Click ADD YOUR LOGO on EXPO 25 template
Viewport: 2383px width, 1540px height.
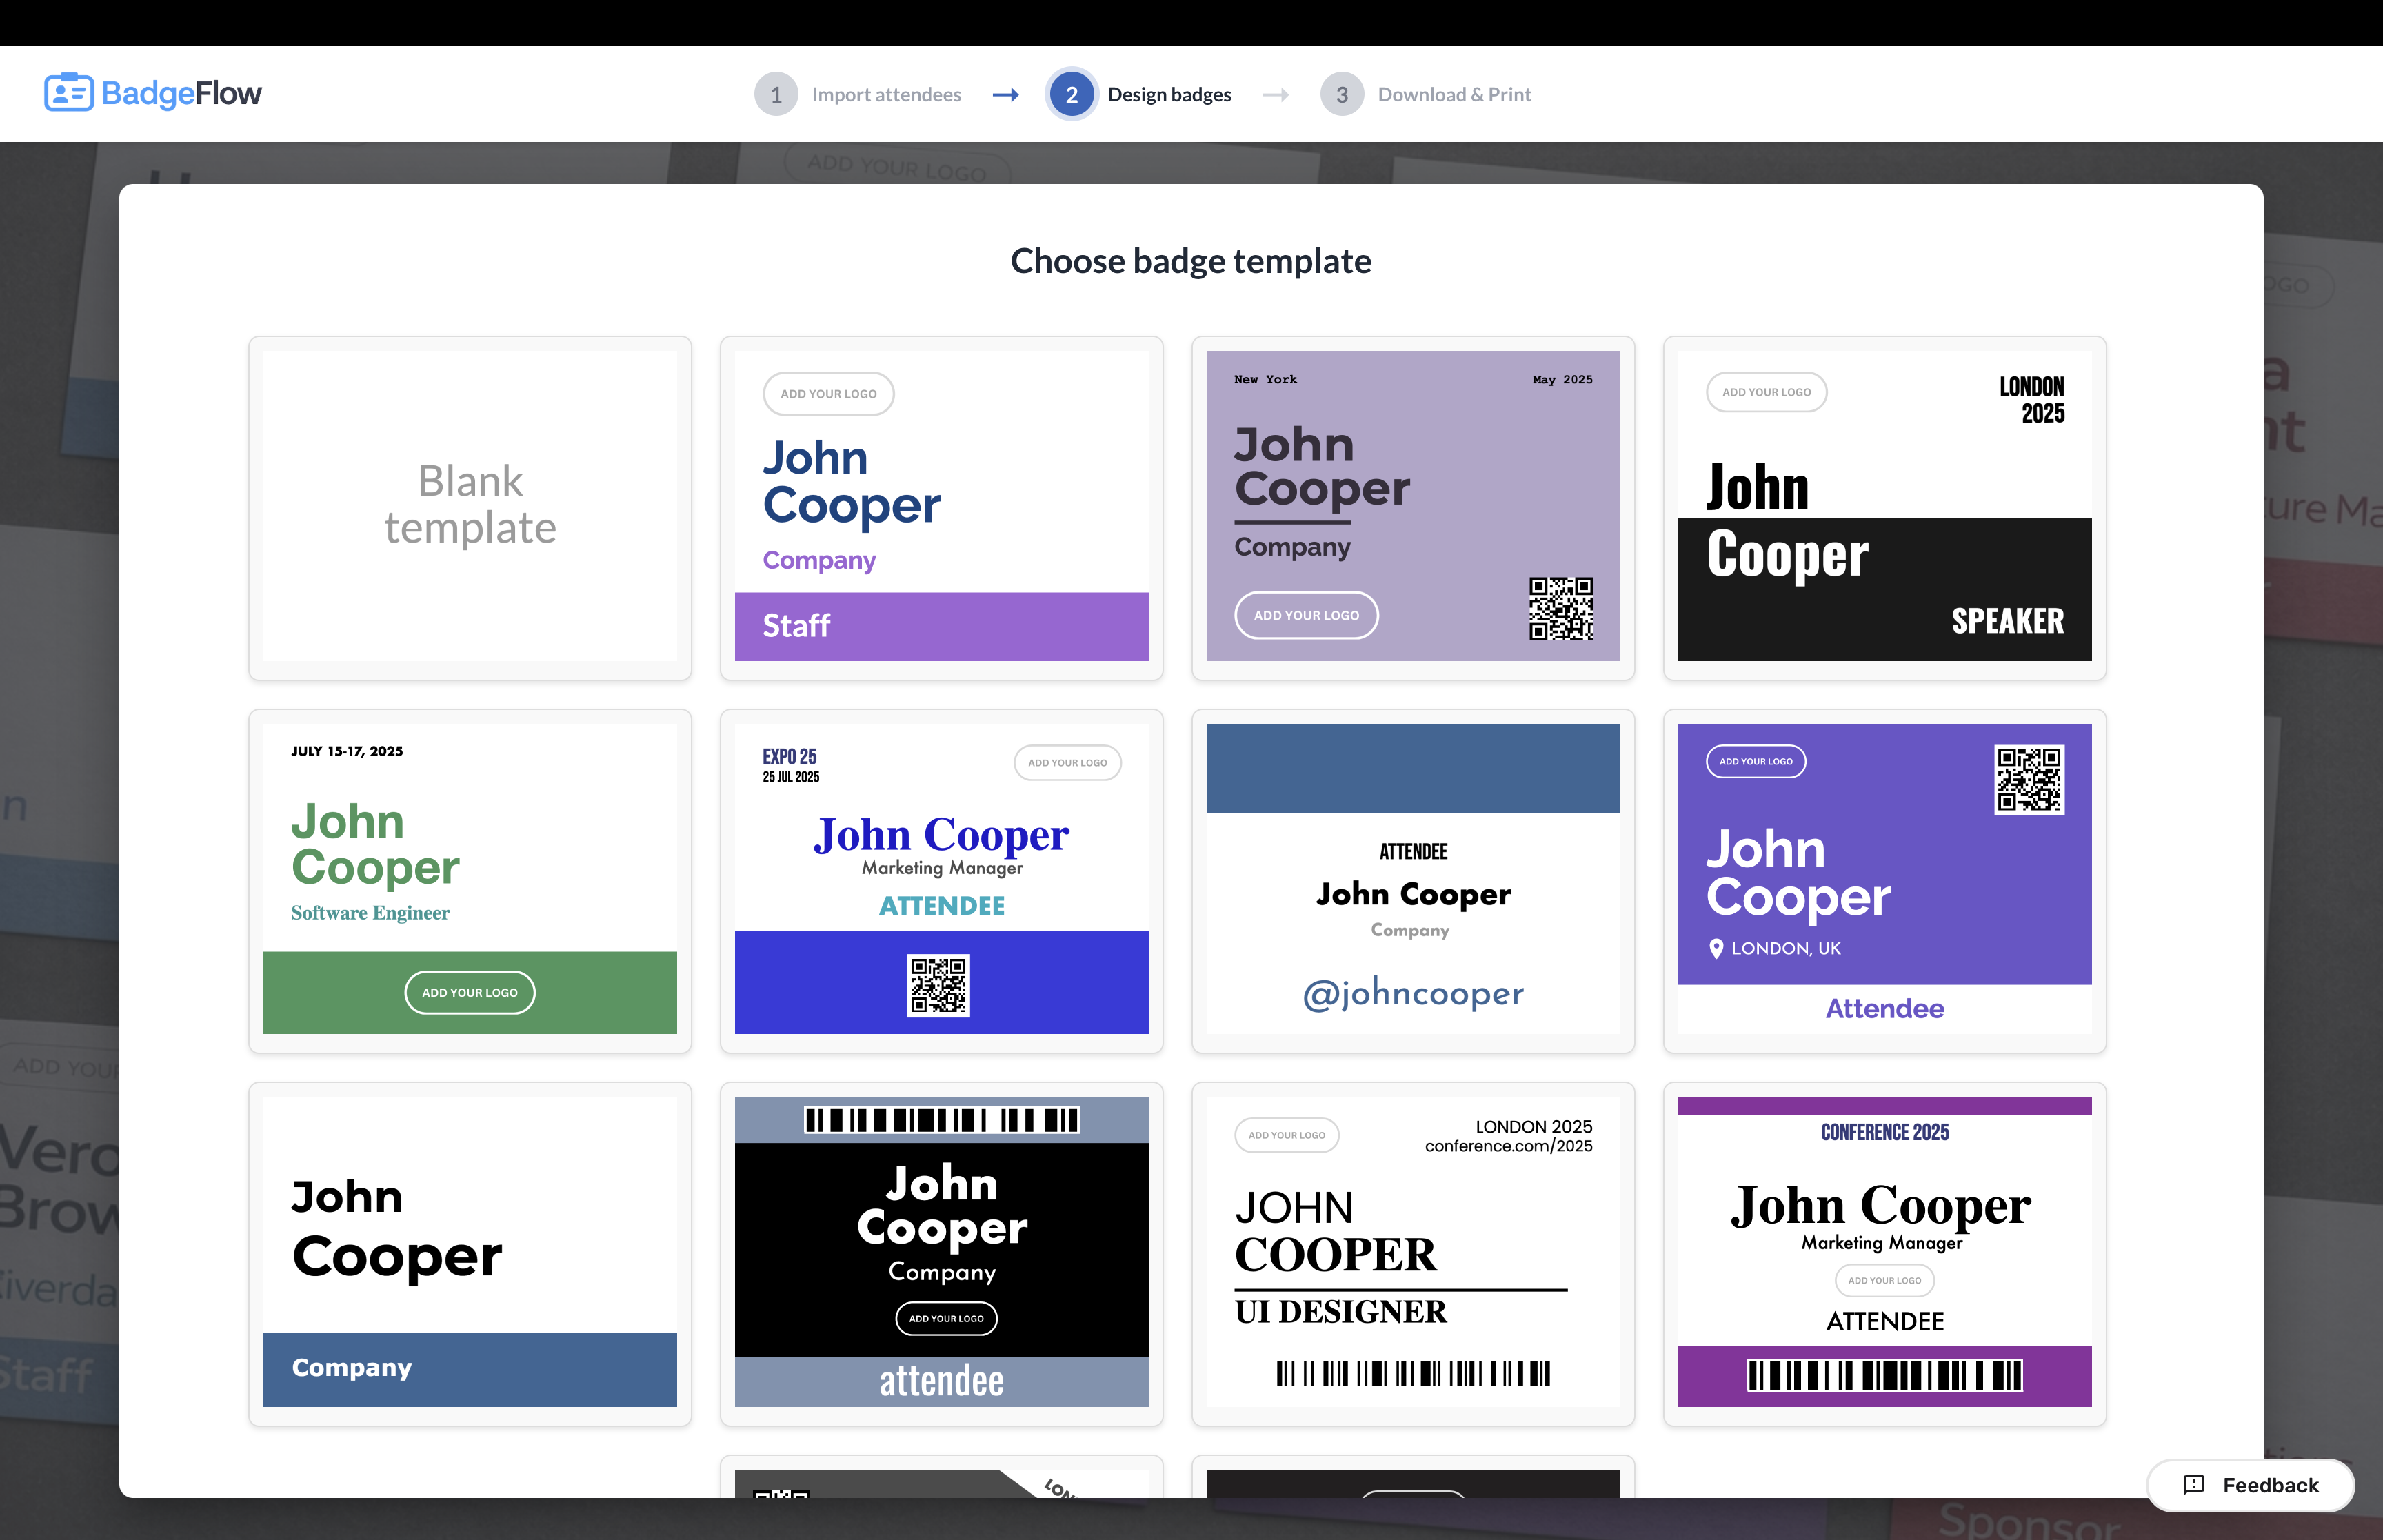click(x=1067, y=763)
